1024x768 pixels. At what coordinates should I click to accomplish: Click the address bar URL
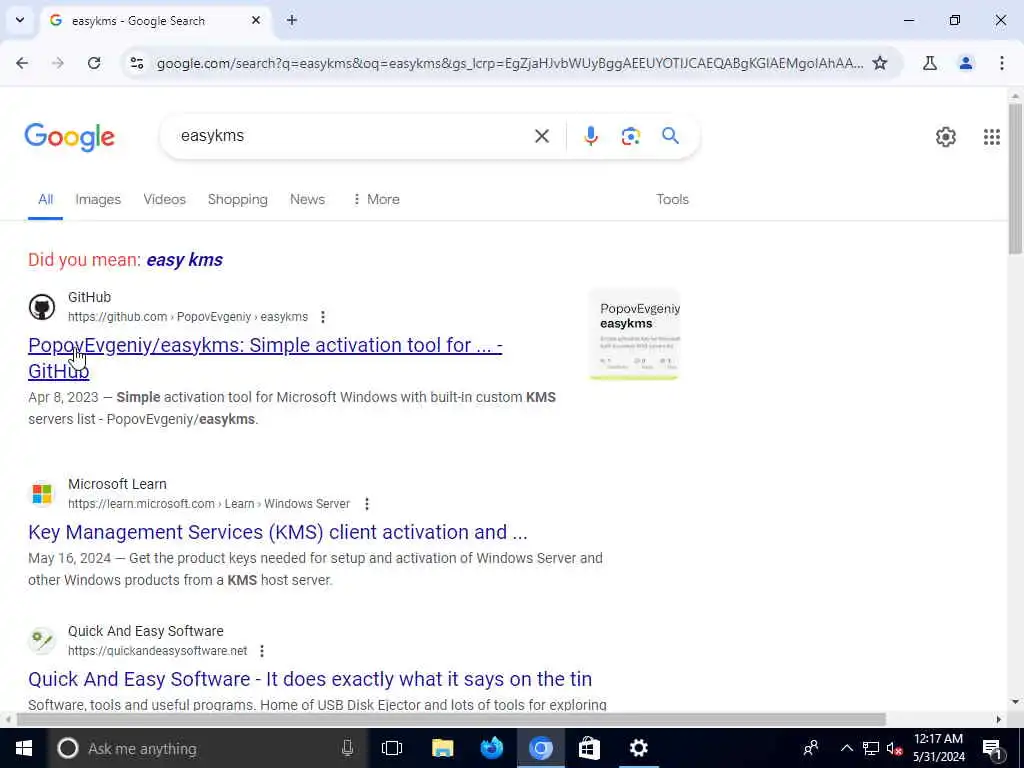509,63
